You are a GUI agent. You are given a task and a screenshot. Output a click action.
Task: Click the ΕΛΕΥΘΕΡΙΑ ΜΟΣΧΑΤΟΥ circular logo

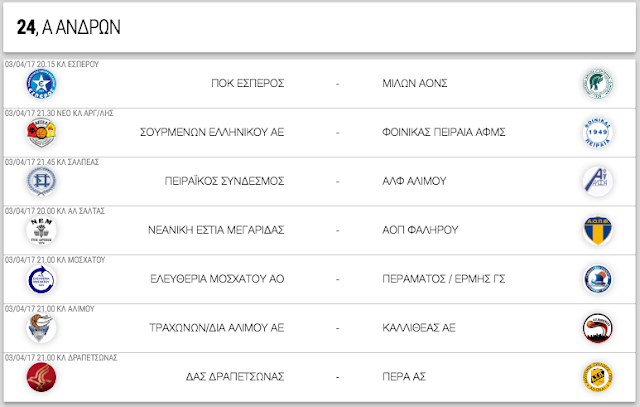[41, 280]
